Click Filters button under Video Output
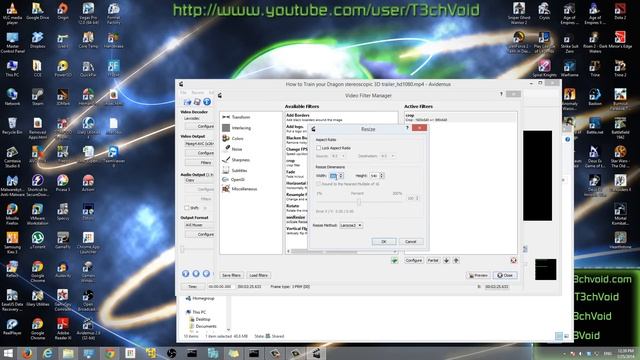 [x=200, y=162]
